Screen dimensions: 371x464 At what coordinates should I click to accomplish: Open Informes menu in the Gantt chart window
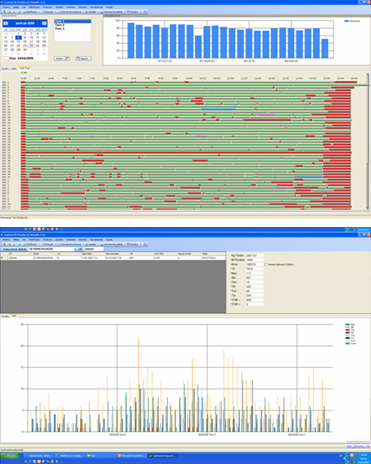[x=71, y=7]
